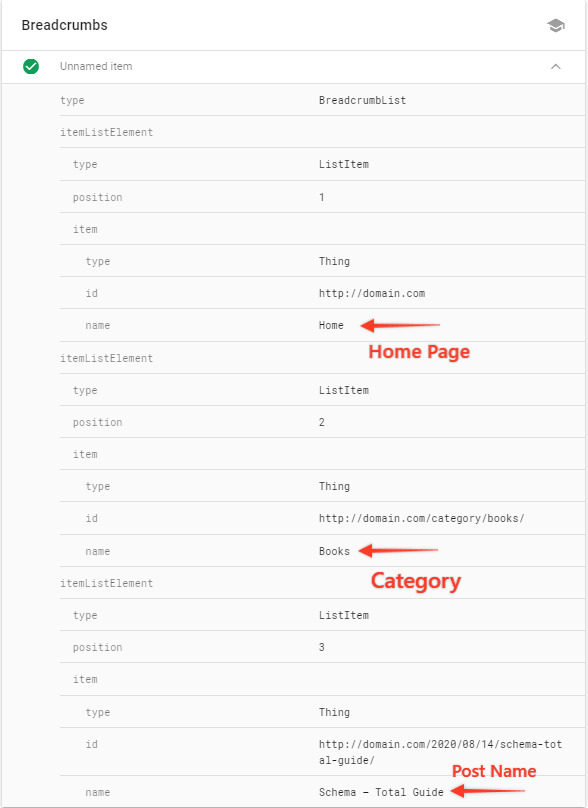Collapse the Unnamed item section chevron
Viewport: 588px width, 808px height.
(556, 66)
